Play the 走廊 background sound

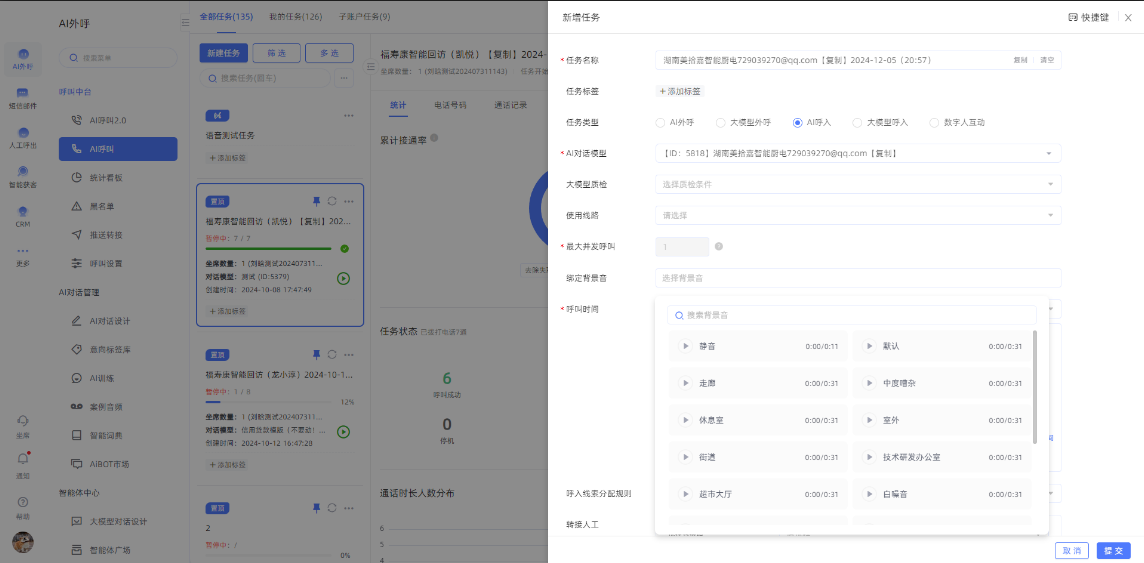(685, 383)
